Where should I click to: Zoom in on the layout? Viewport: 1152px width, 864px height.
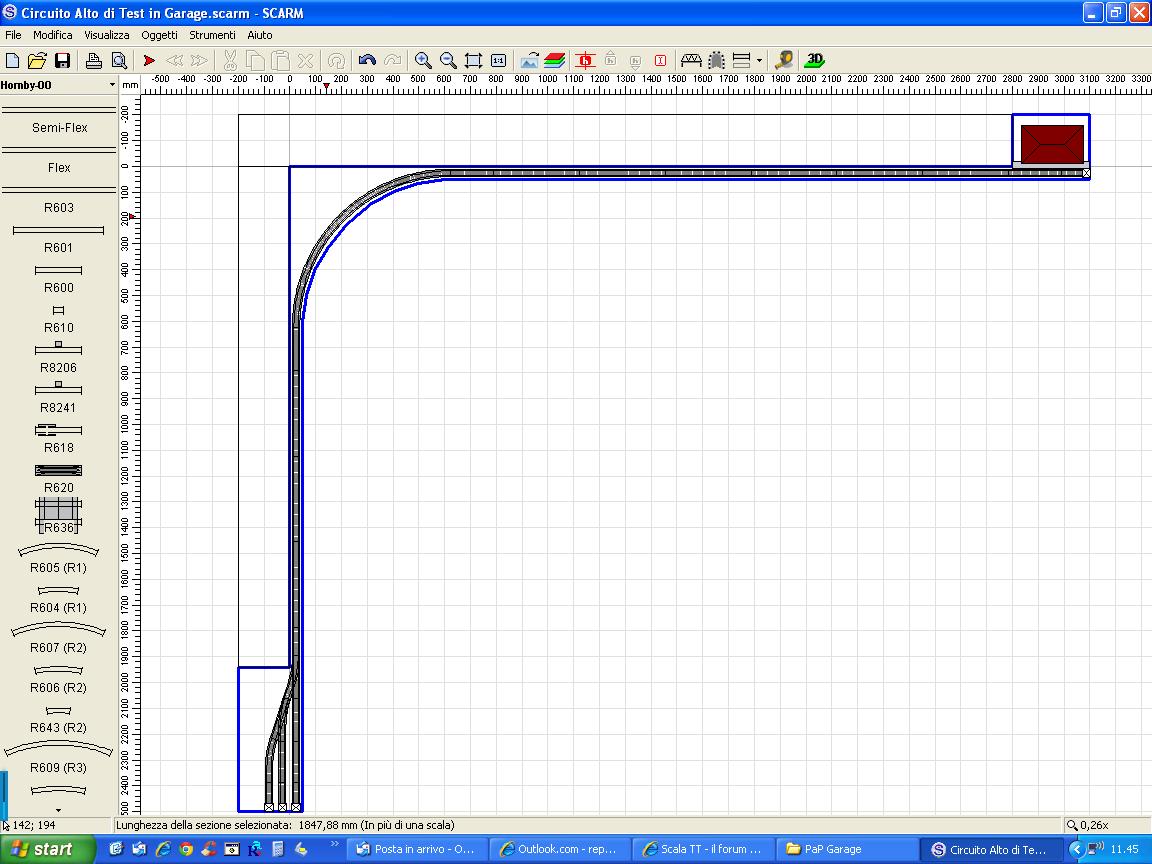point(423,60)
